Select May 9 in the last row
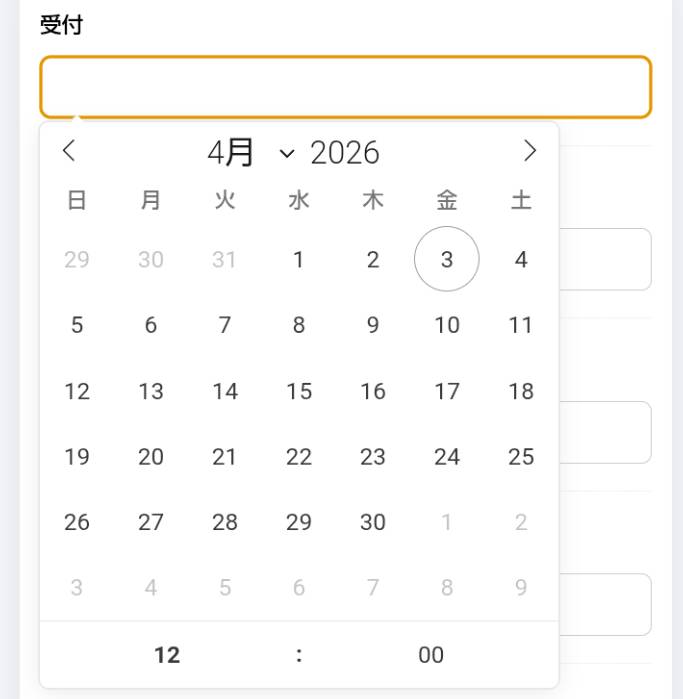683x699 pixels. pyautogui.click(x=520, y=588)
